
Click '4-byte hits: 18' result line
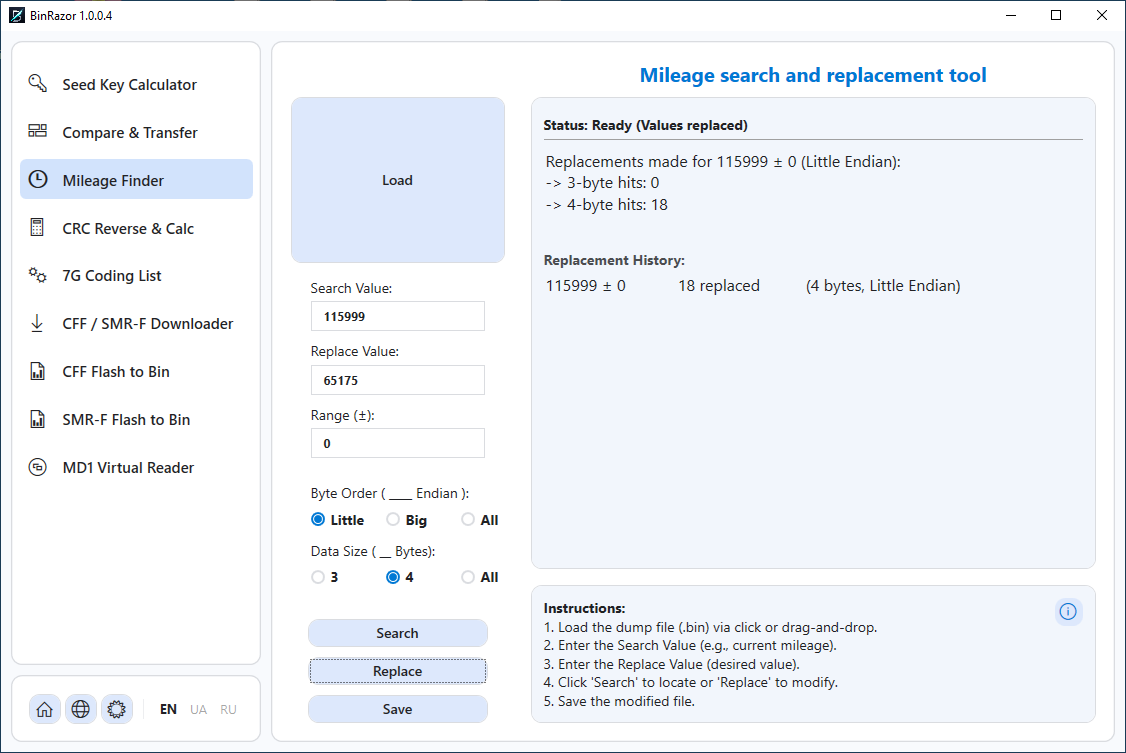pos(607,205)
